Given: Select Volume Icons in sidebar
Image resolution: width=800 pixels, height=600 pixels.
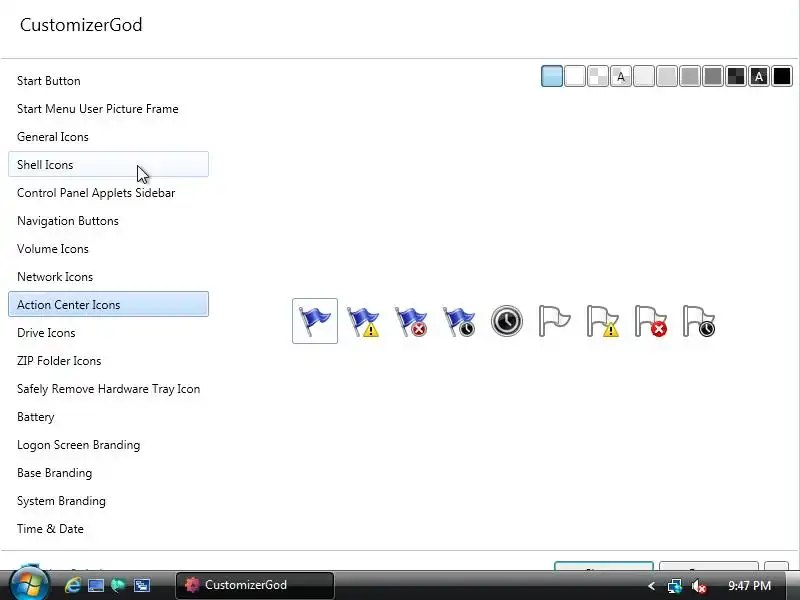Looking at the screenshot, I should [x=108, y=248].
